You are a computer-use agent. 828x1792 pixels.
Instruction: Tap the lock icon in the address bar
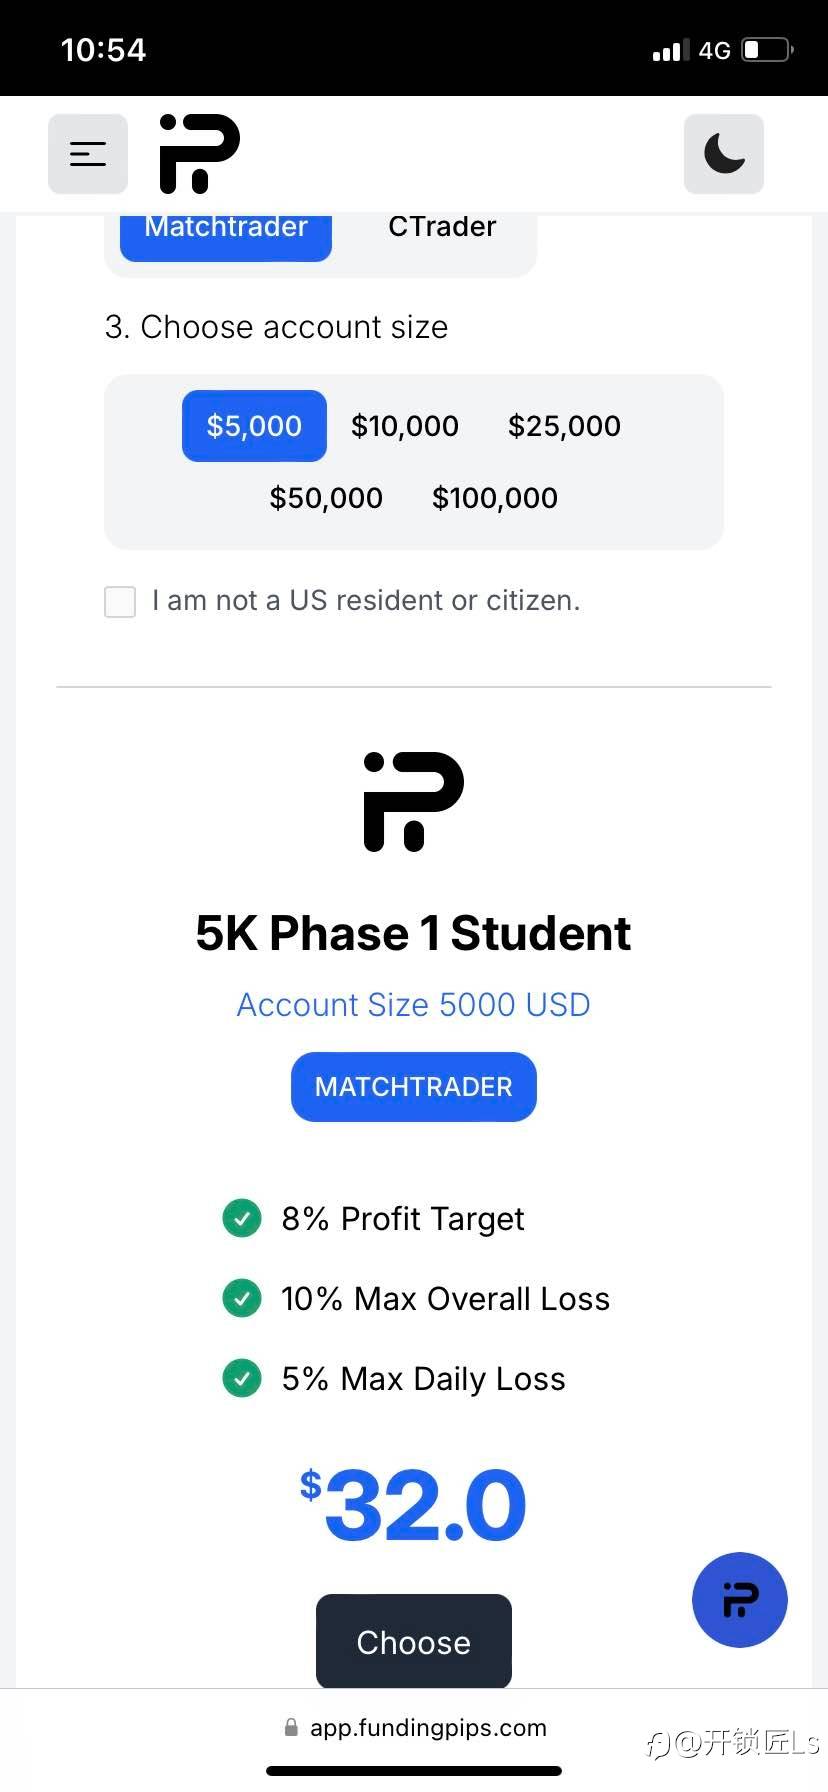[291, 1727]
